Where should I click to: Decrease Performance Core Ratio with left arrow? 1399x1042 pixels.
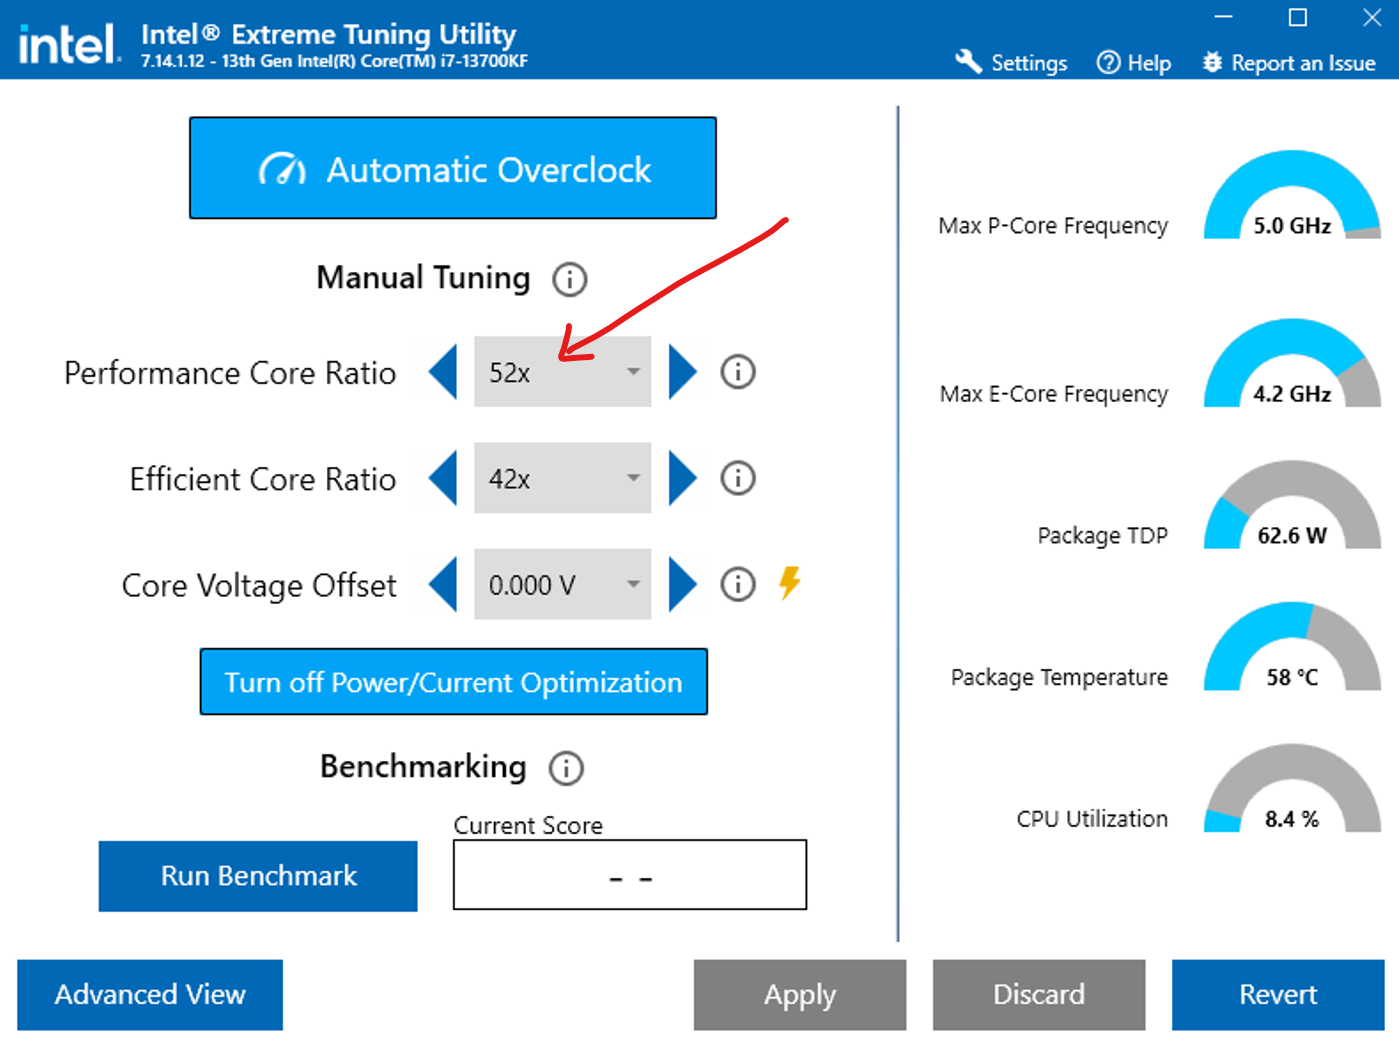[x=443, y=372]
